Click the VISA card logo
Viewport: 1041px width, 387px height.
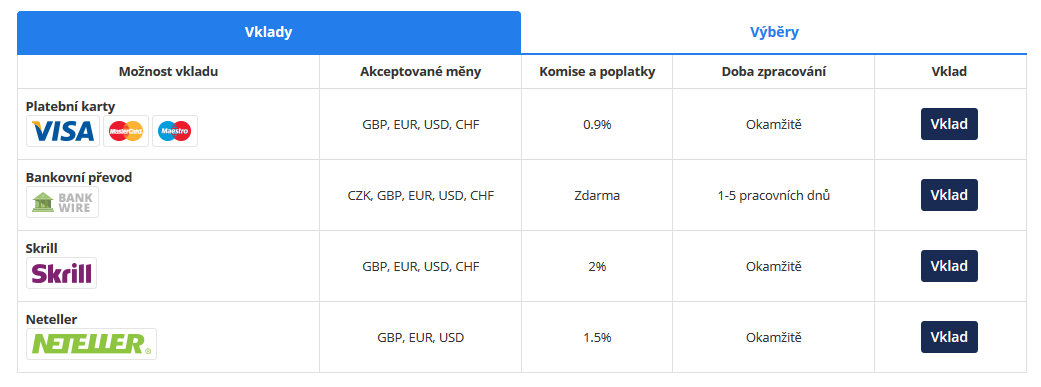pyautogui.click(x=63, y=131)
